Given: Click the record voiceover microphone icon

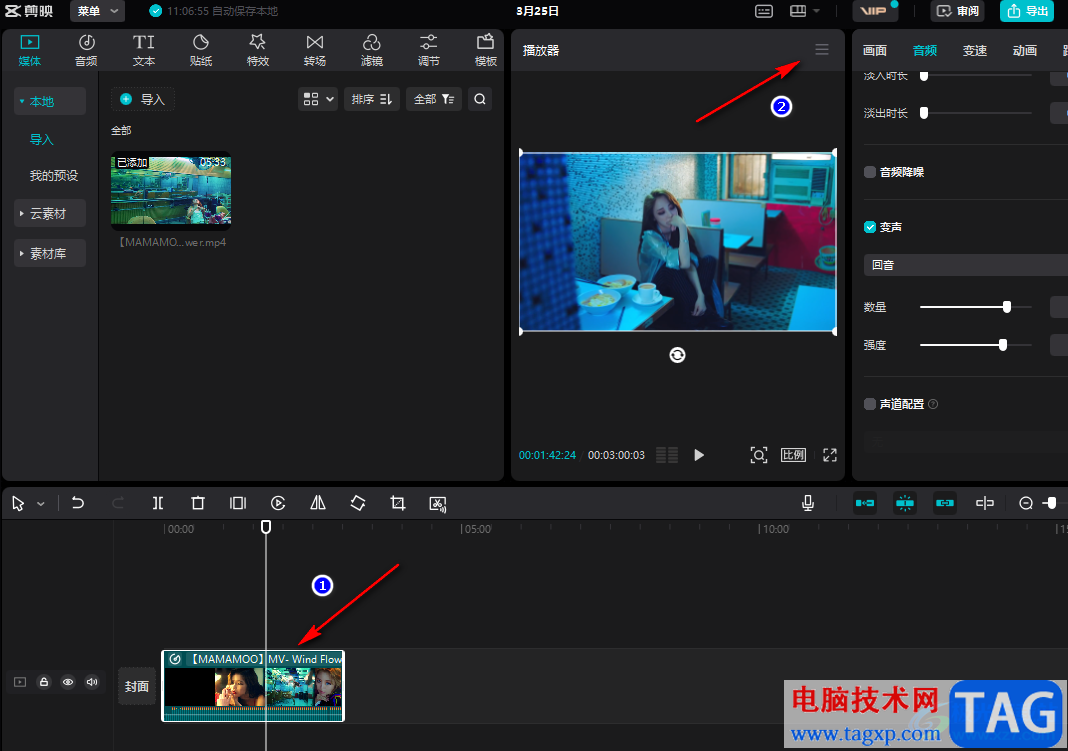Looking at the screenshot, I should point(808,503).
